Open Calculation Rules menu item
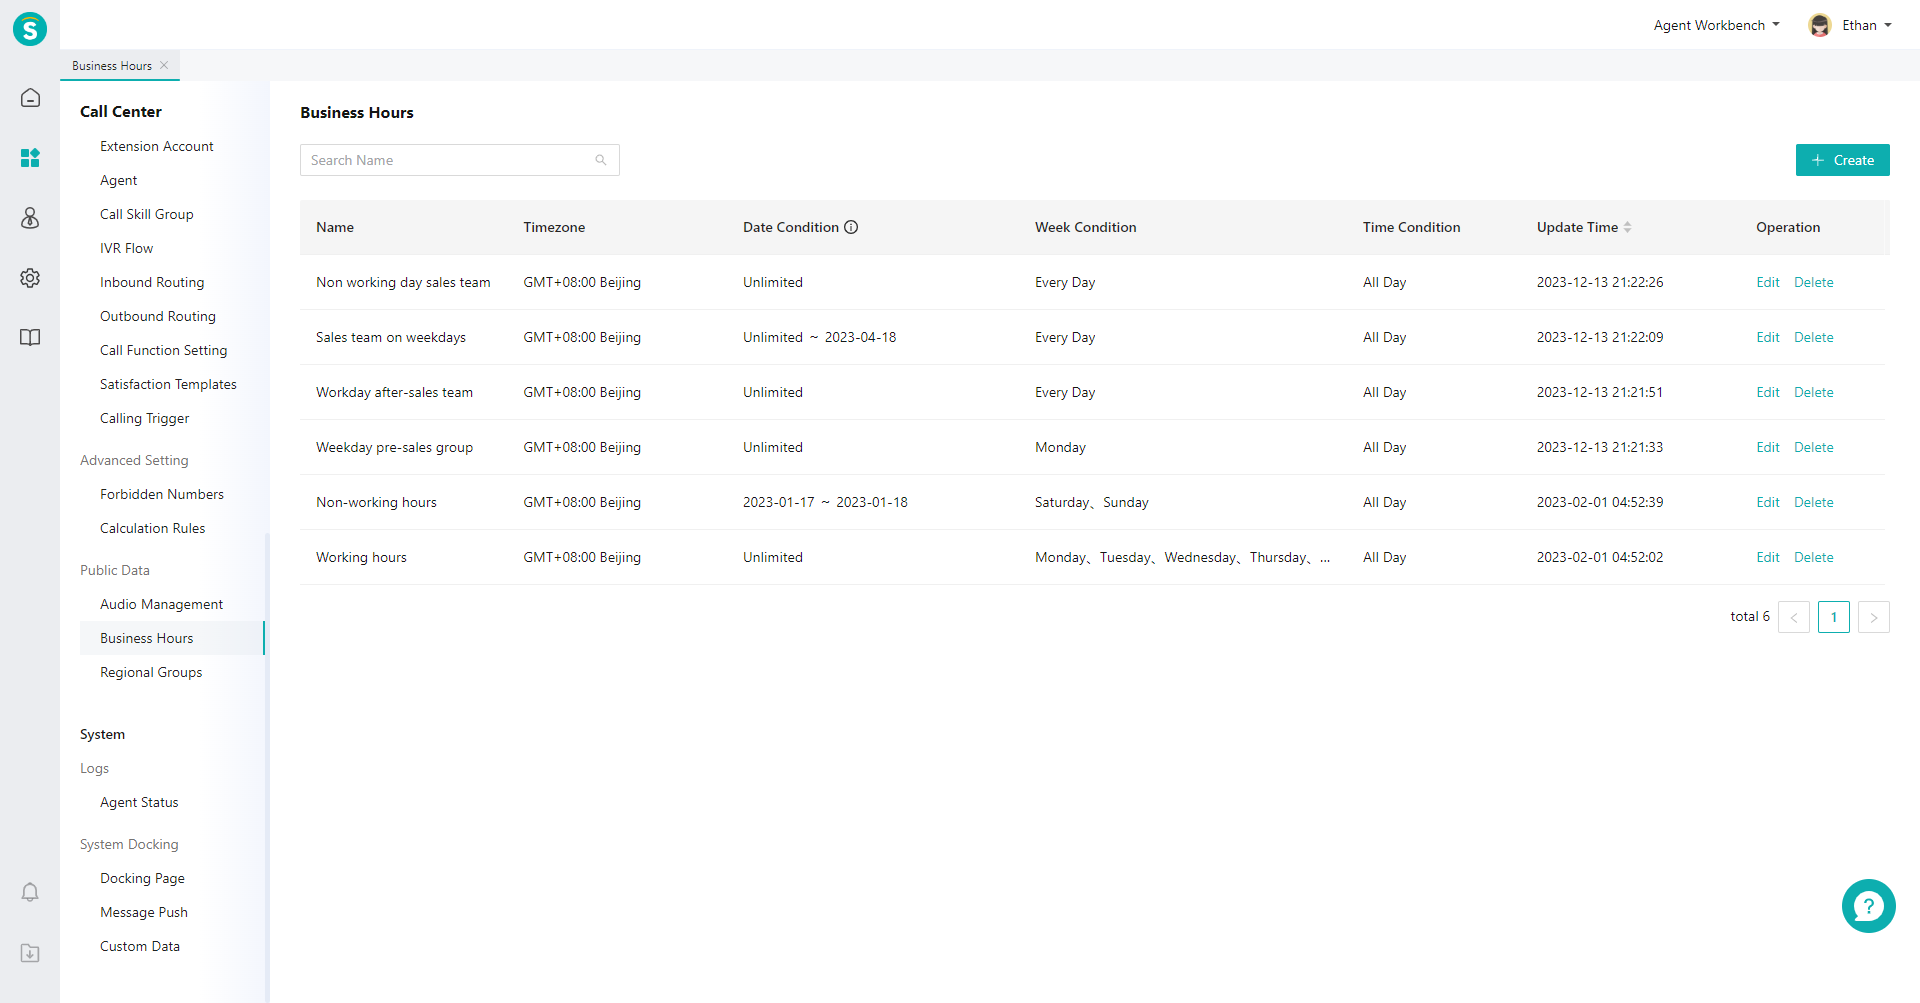Viewport: 1920px width, 1003px height. click(x=153, y=528)
